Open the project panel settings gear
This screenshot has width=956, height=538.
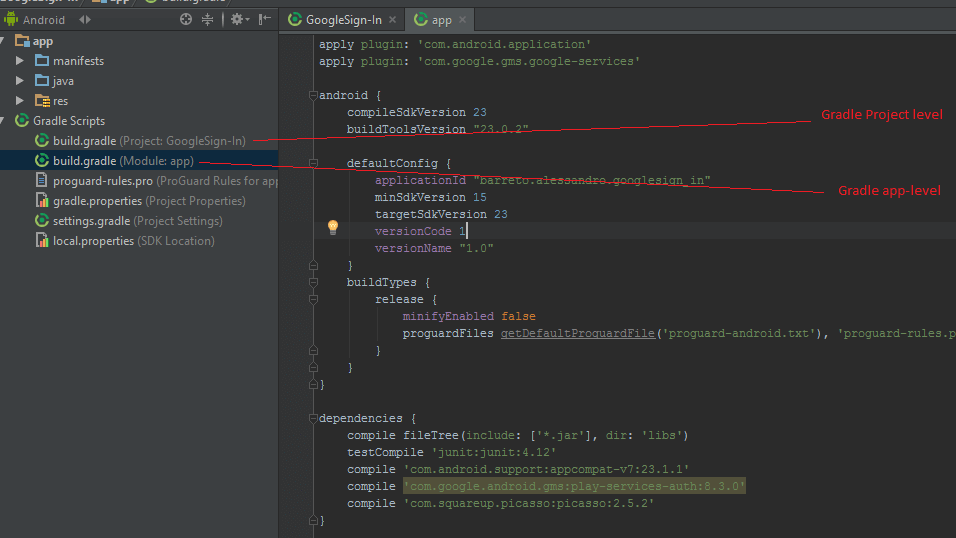coord(240,20)
